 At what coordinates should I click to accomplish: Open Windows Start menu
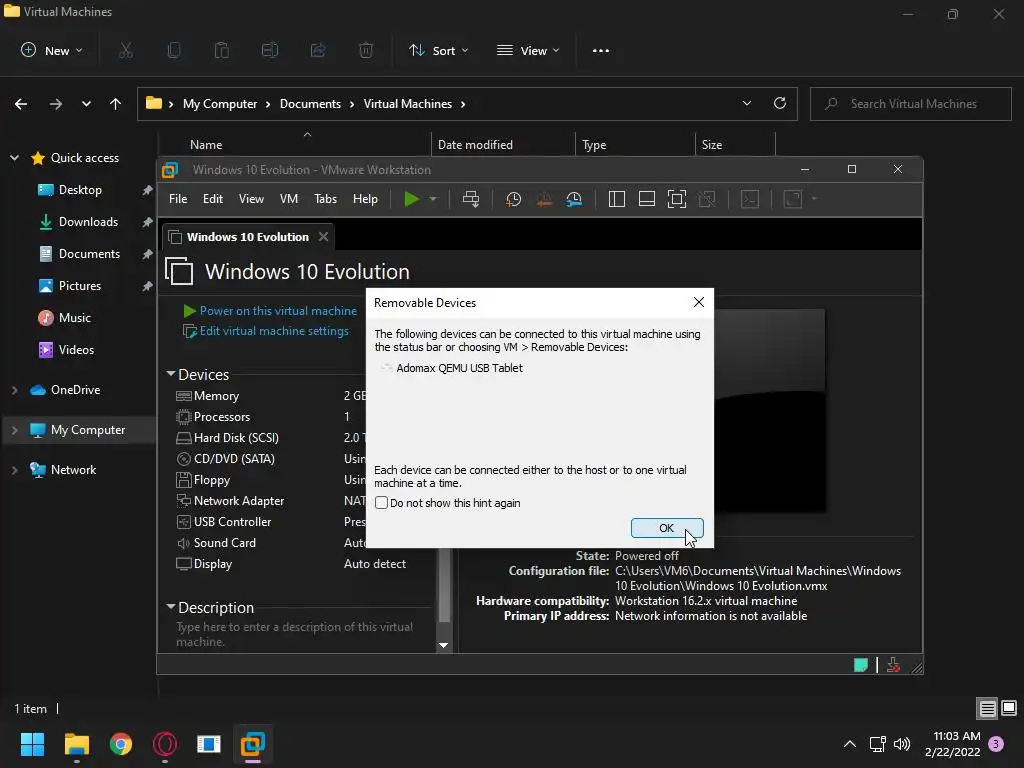click(x=32, y=744)
